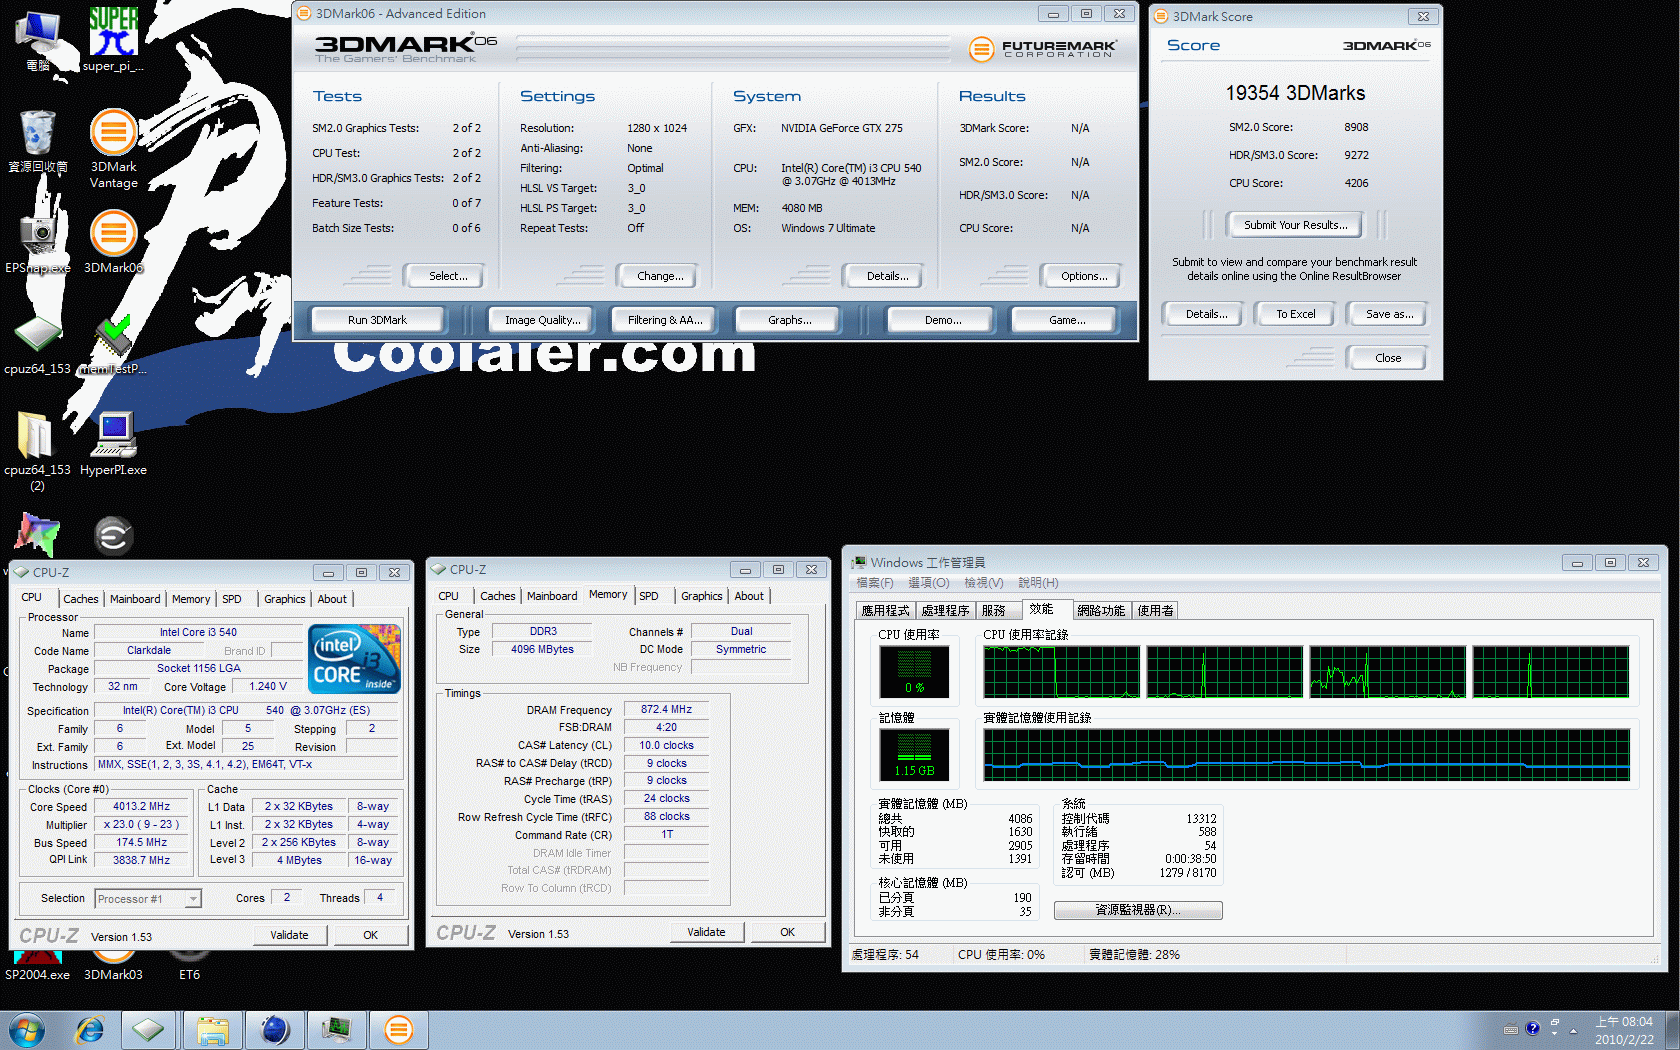Screen dimensions: 1680x1050
Task: Launch HyperPI.exe desktop shortcut
Action: 113,444
